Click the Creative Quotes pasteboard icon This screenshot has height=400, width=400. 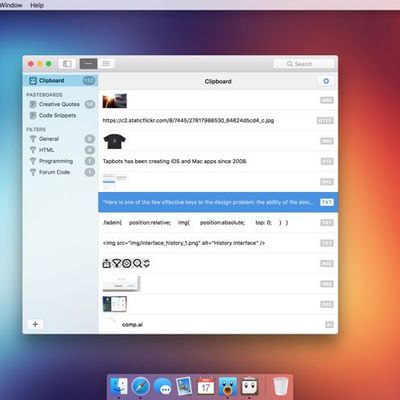[x=33, y=105]
